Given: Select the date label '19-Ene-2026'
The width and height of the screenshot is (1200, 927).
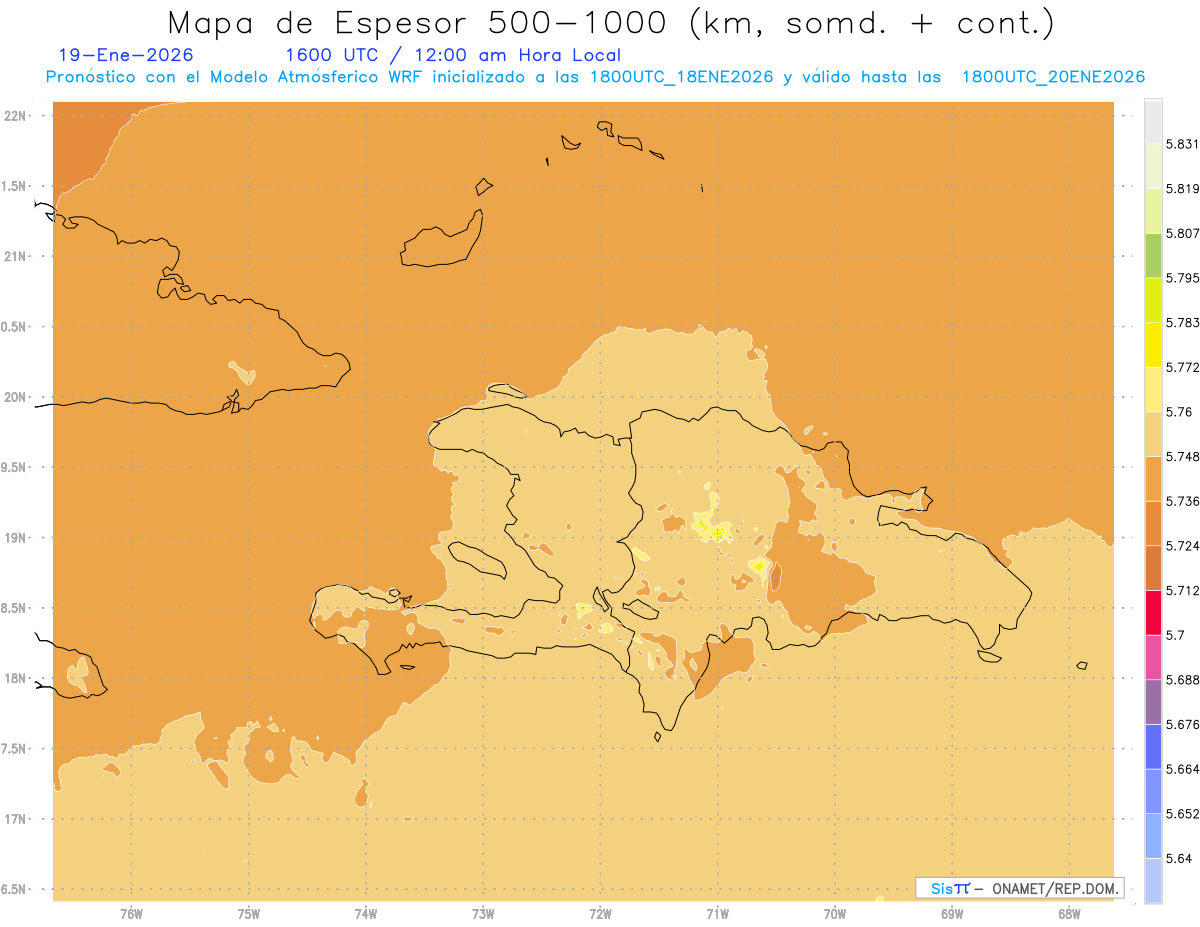Looking at the screenshot, I should pyautogui.click(x=126, y=55).
